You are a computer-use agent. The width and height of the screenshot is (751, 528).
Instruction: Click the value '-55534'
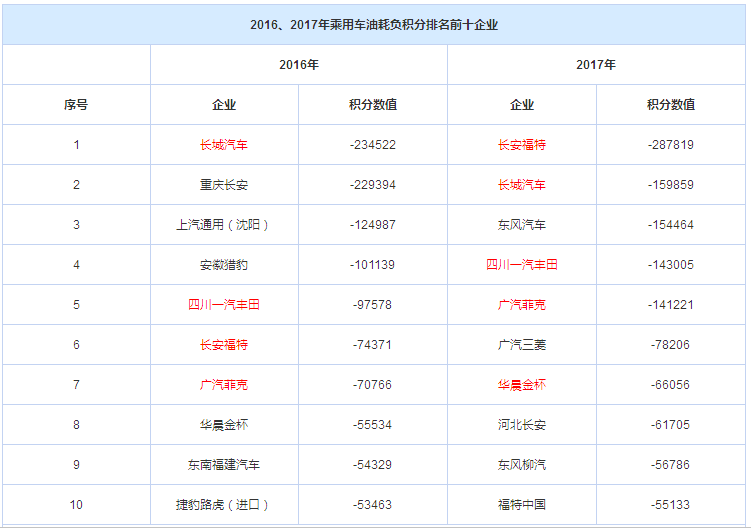pos(373,425)
